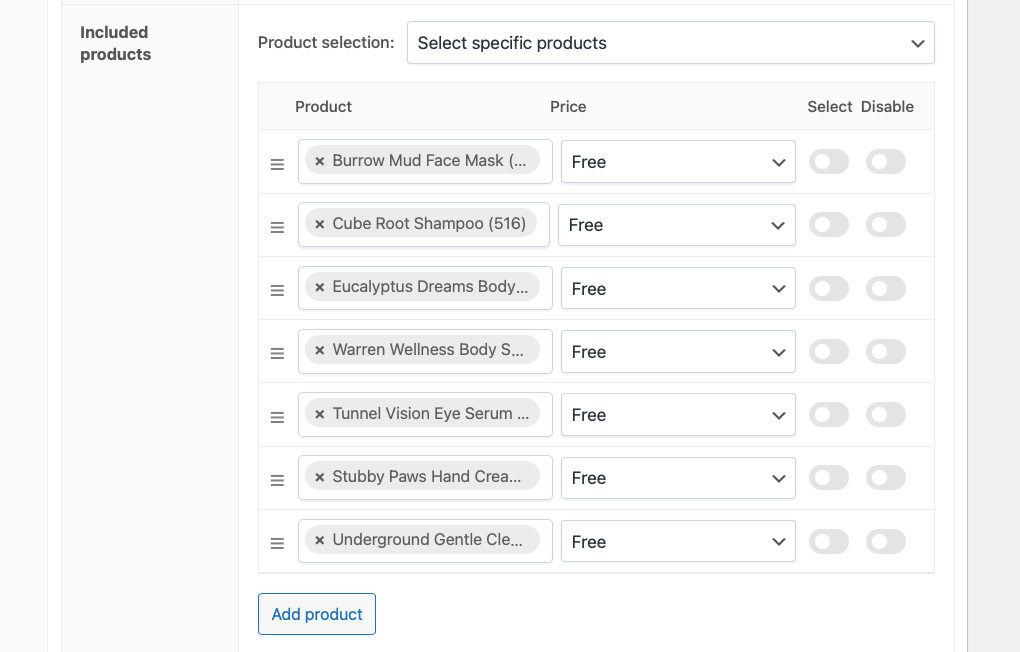1020x652 pixels.
Task: Turn on Select for Underground Gentle Cleanser
Action: point(829,541)
